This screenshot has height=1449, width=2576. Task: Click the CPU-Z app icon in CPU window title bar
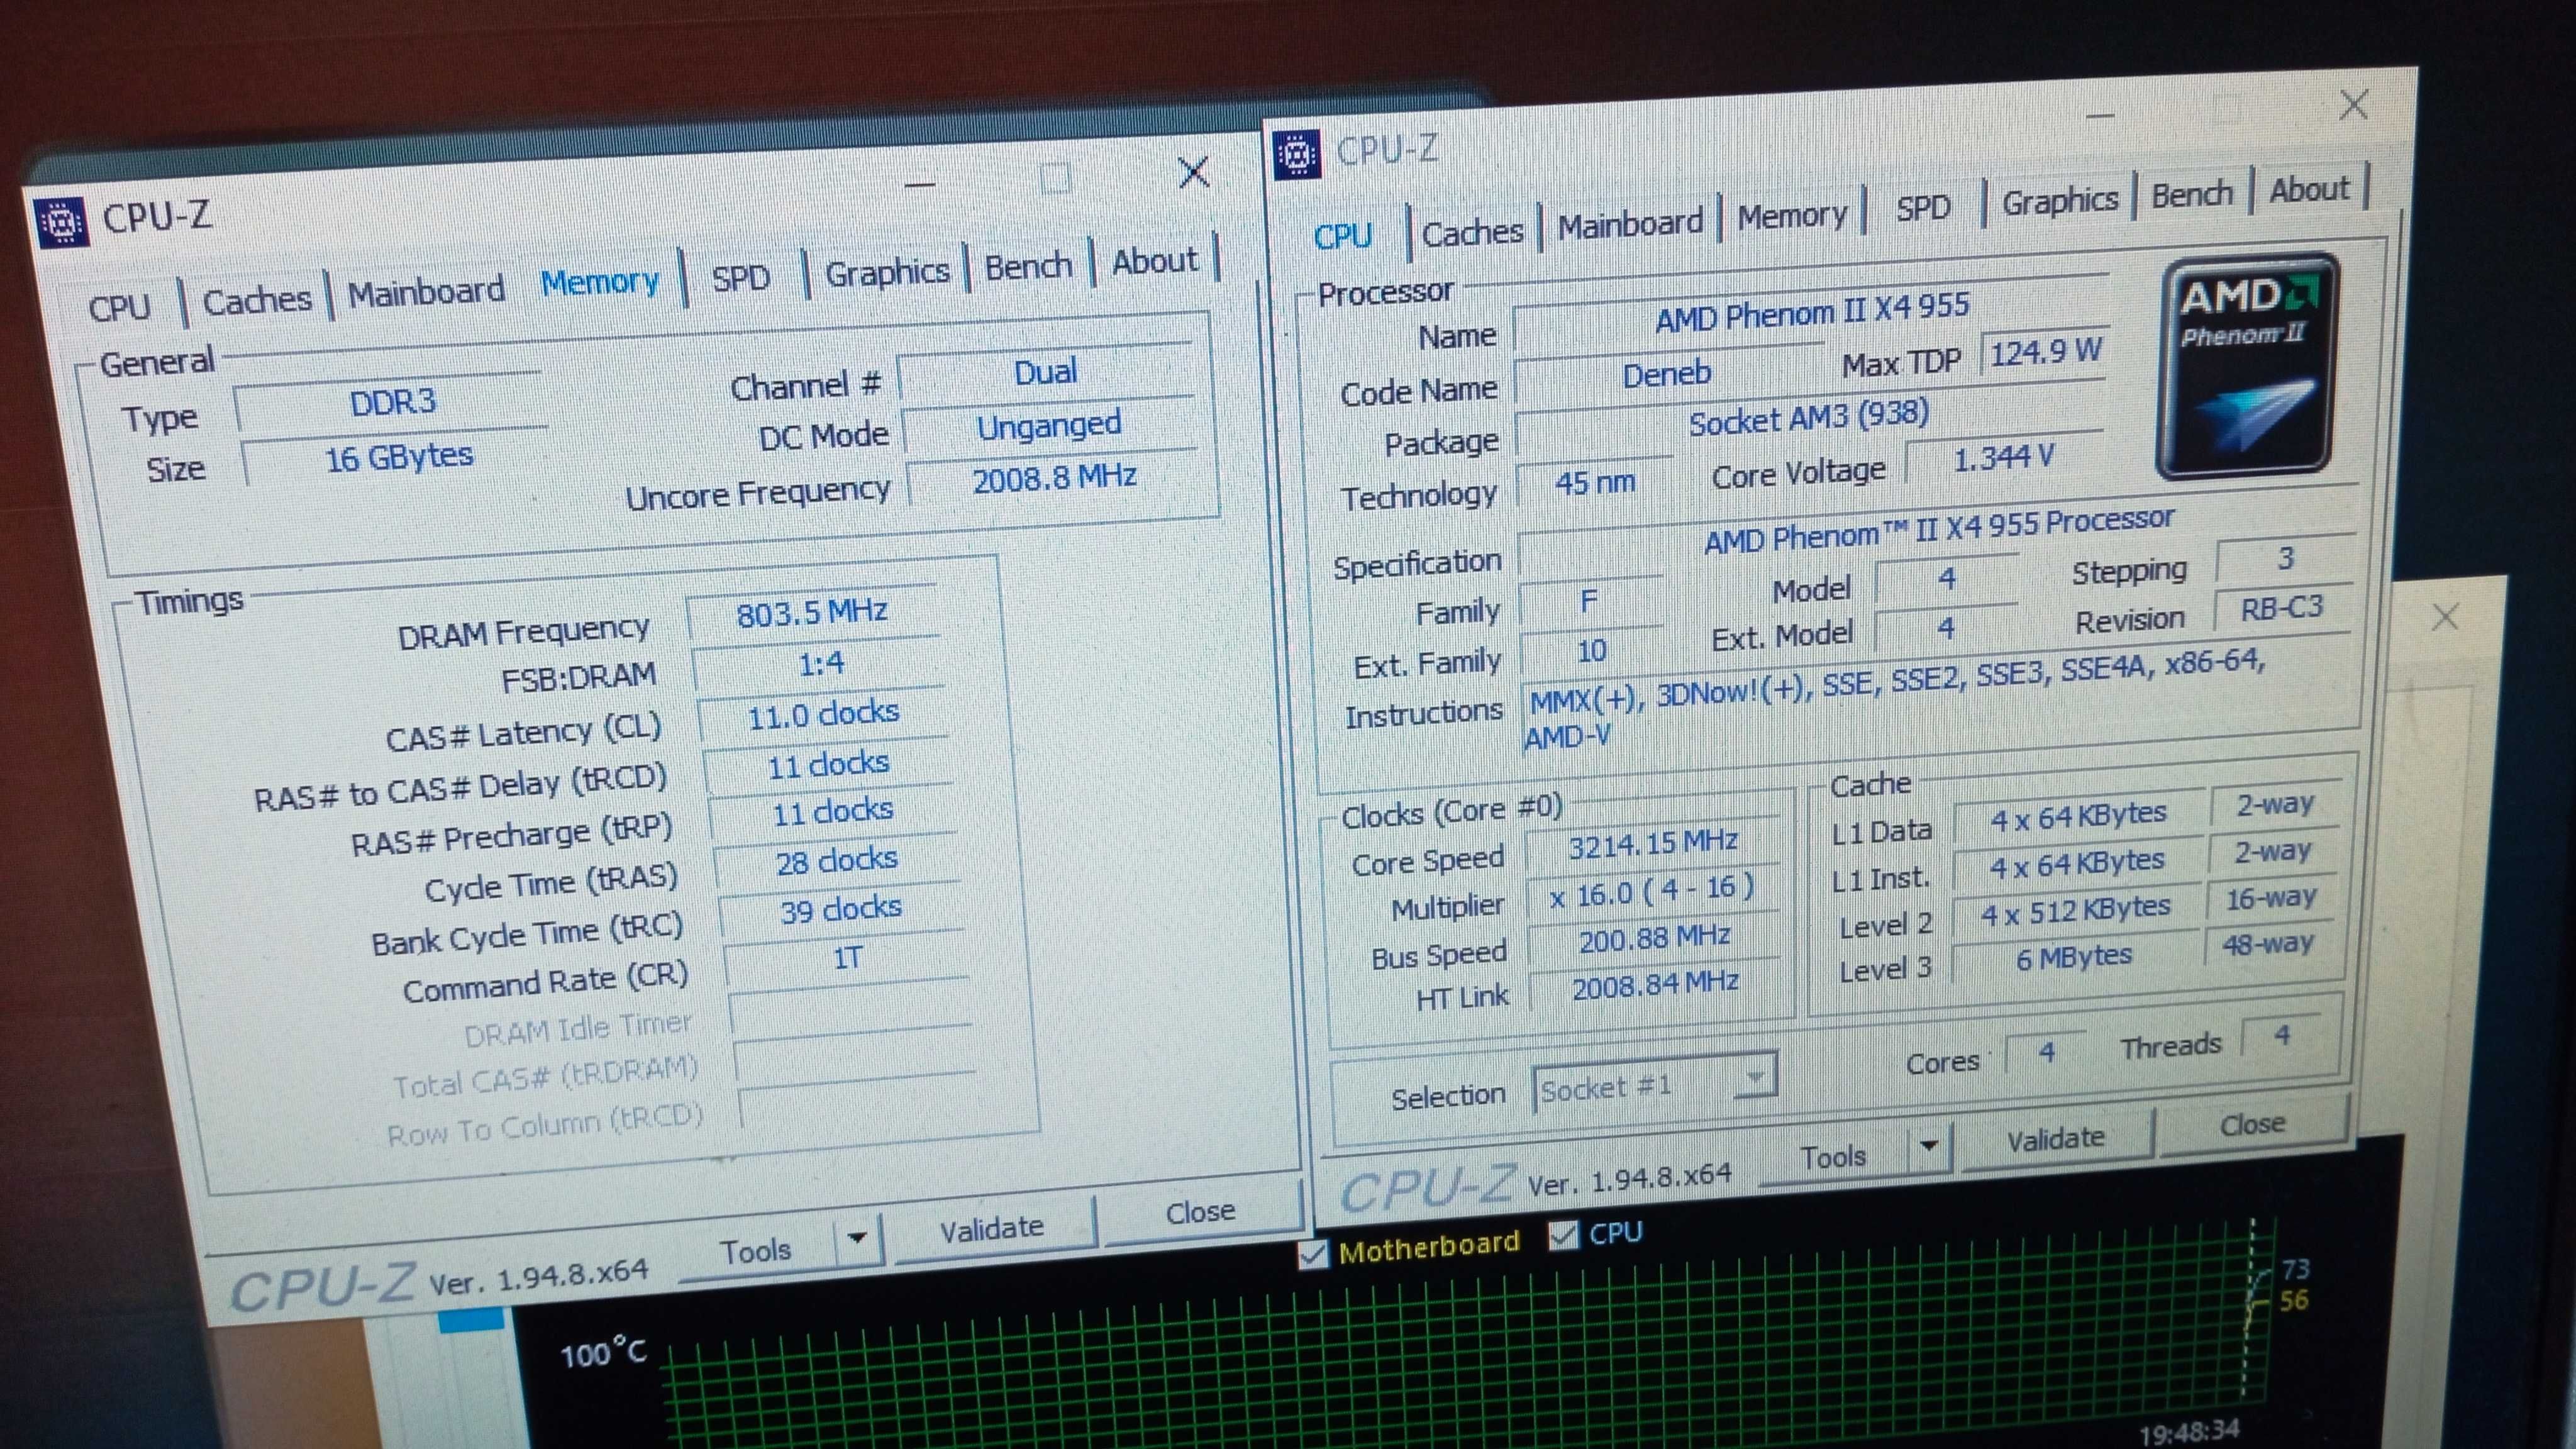(x=1297, y=155)
